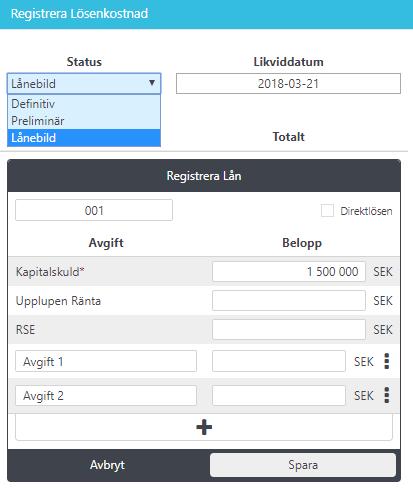Click the Avgift 1 amount field

pyautogui.click(x=279, y=361)
